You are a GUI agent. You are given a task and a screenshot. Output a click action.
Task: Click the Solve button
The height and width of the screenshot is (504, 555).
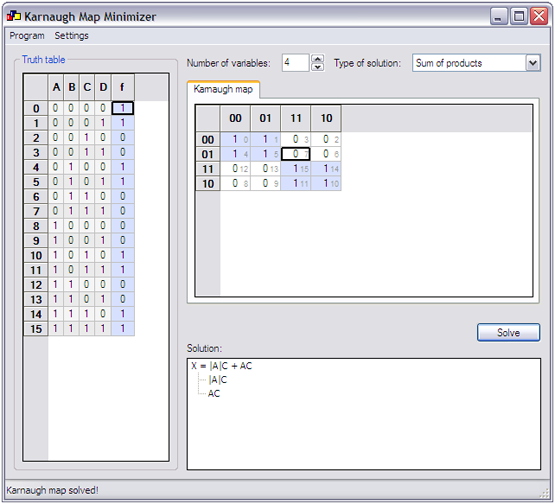(508, 332)
